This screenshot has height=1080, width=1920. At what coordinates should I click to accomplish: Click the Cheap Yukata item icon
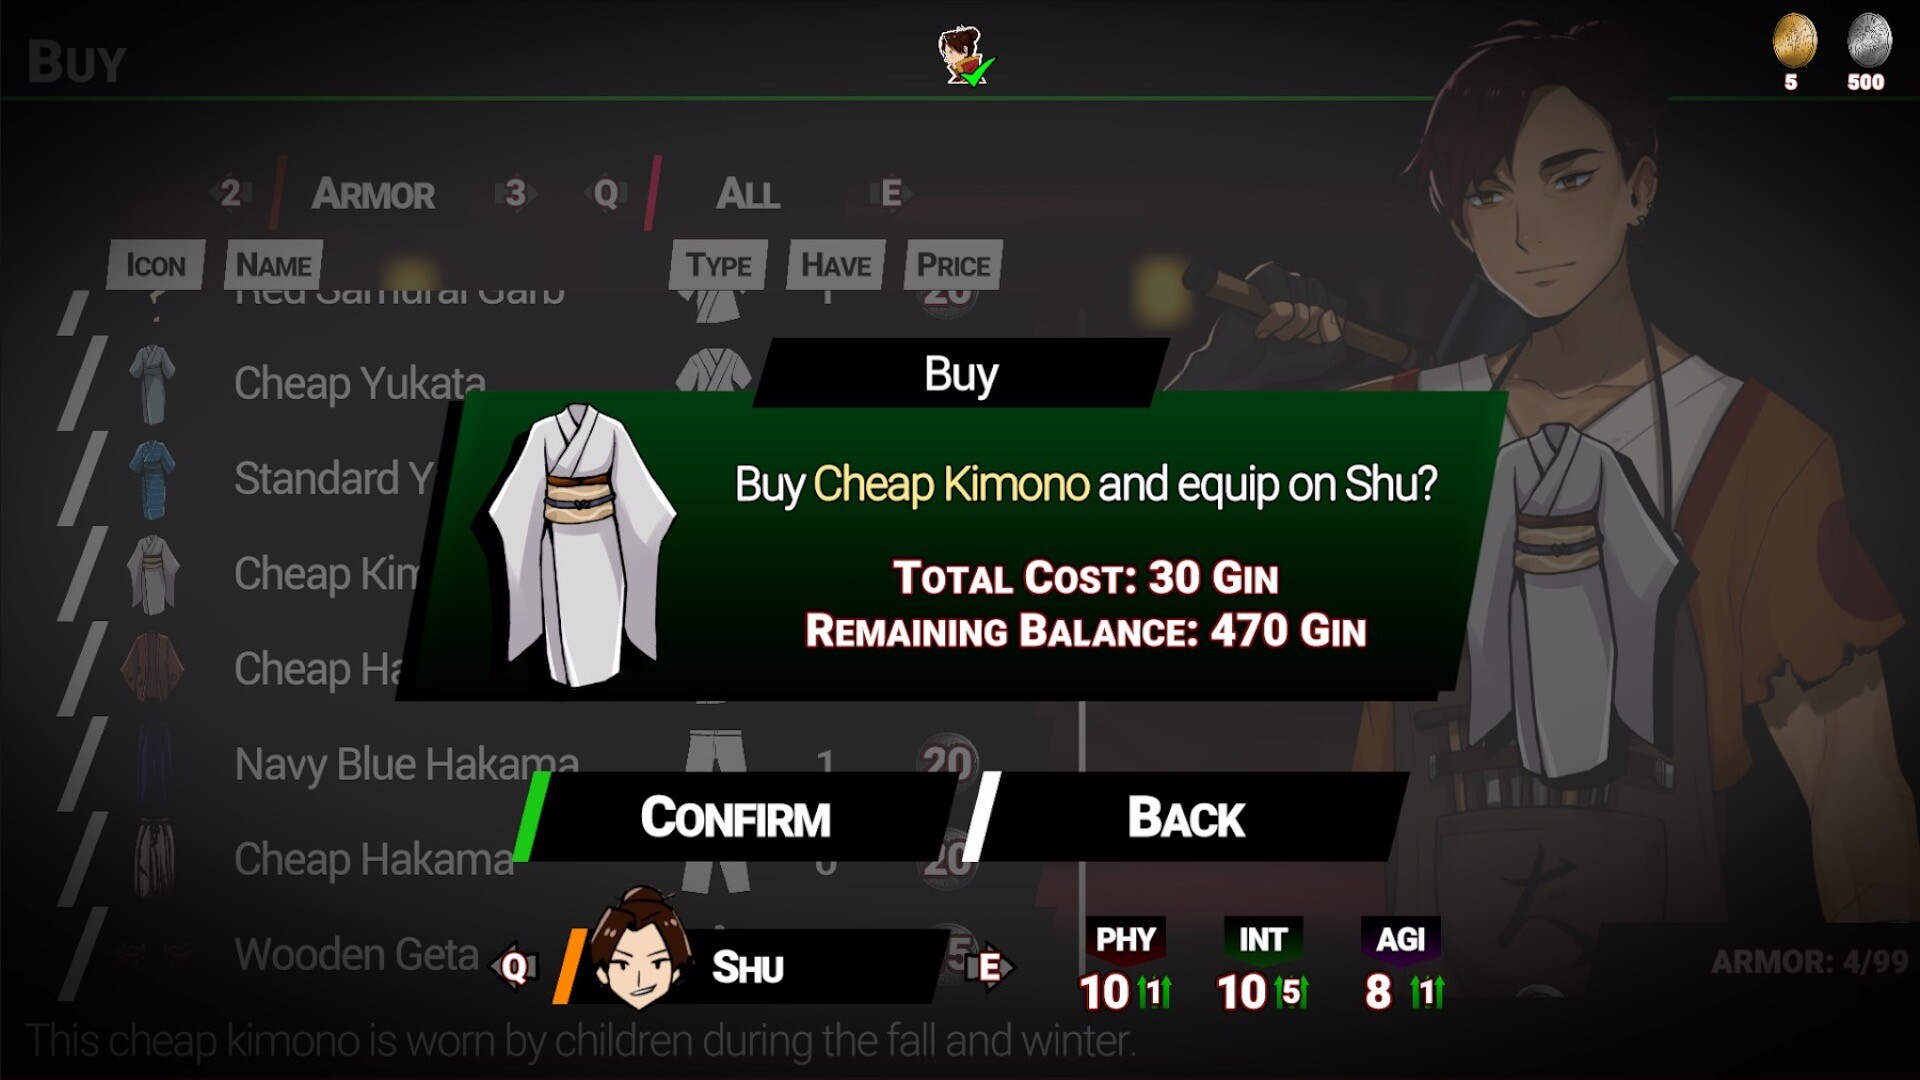click(x=152, y=384)
